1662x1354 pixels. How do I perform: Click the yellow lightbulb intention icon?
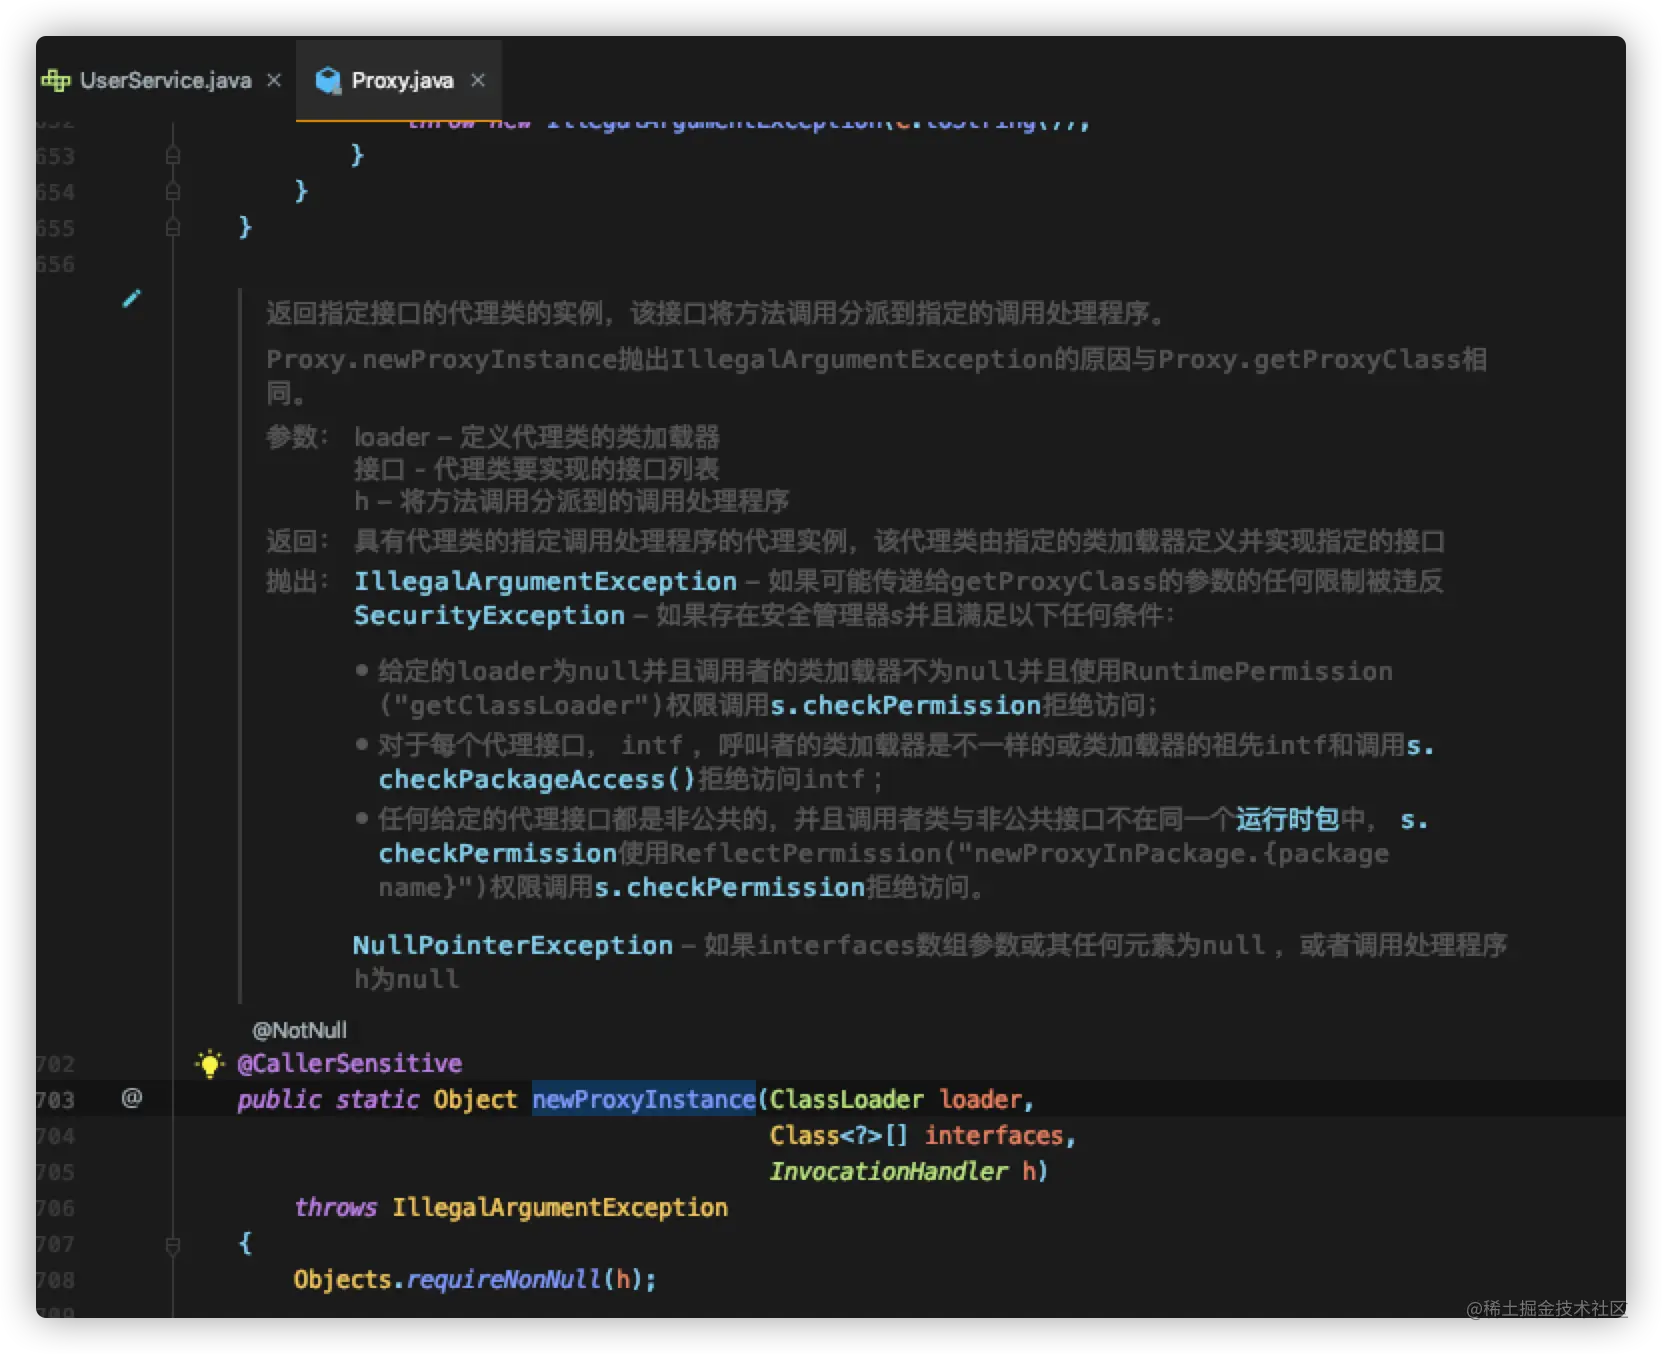coord(210,1063)
